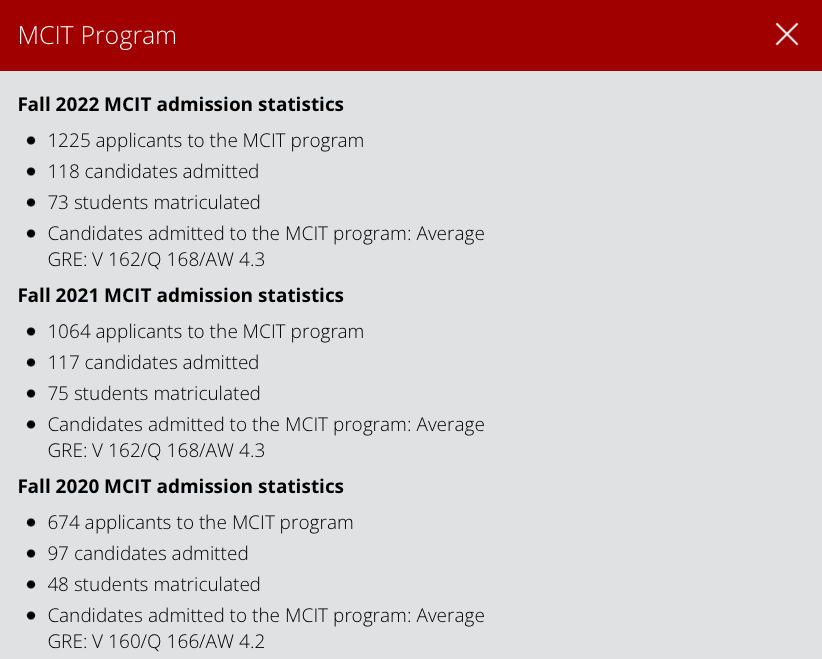
Task: Click the MCIT Program title
Action: point(96,35)
